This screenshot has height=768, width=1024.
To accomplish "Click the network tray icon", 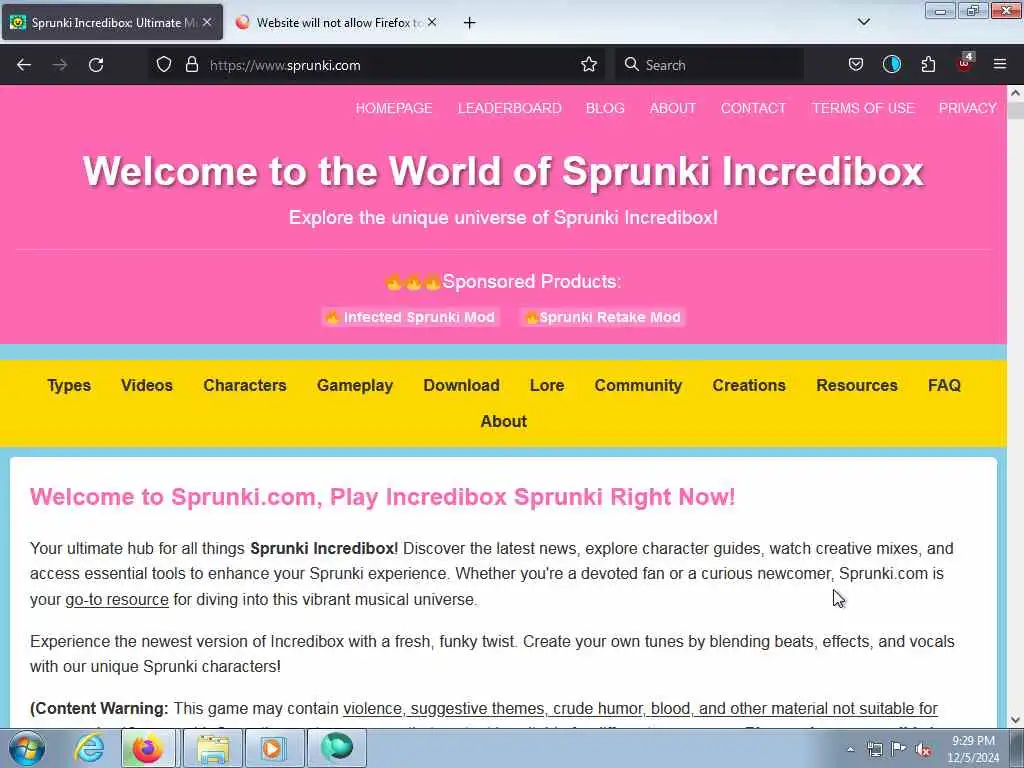I will click(x=874, y=749).
